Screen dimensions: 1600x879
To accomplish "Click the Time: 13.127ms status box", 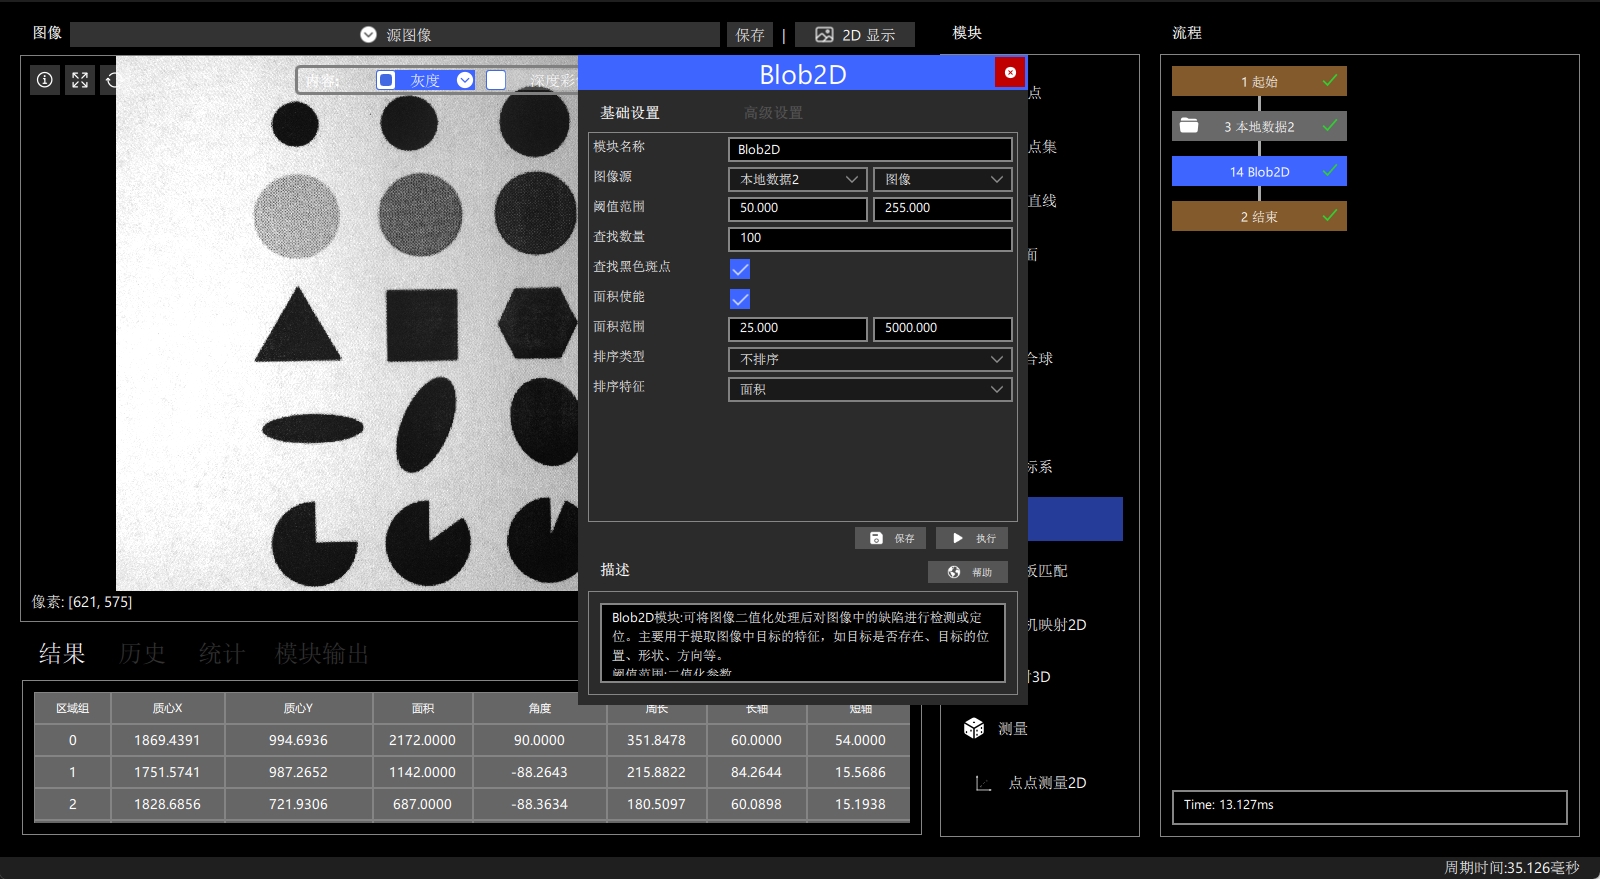I will click(1369, 806).
